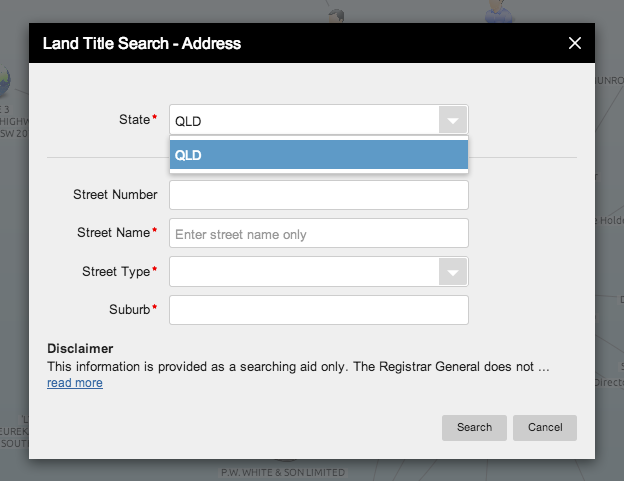Focus the Street Name input field
624x481 pixels.
pyautogui.click(x=319, y=233)
